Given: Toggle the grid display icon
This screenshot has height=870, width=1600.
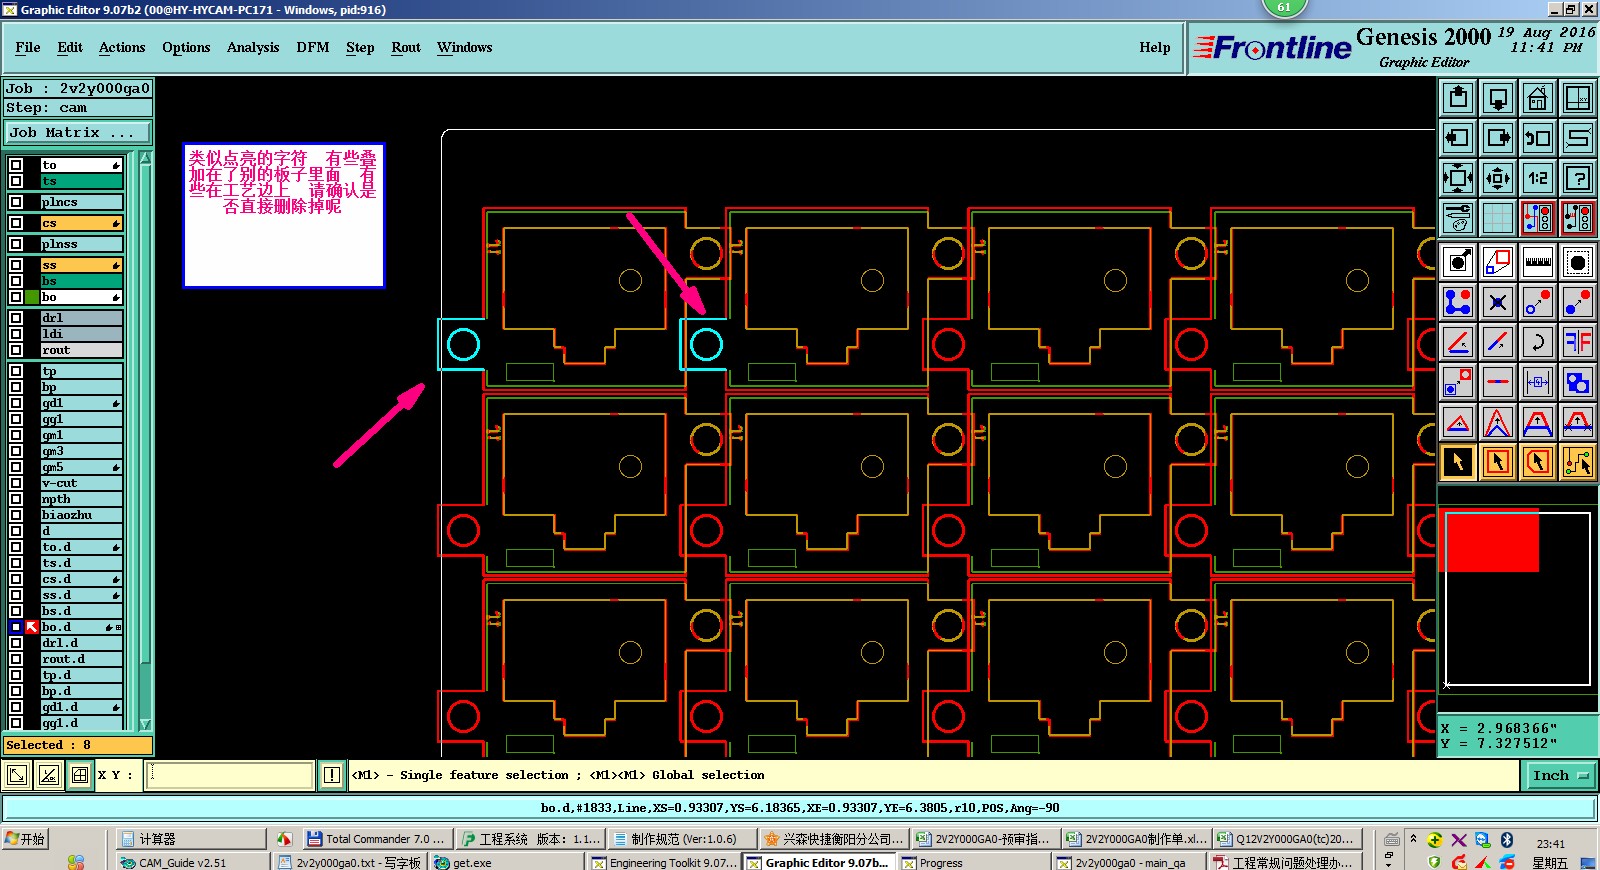Looking at the screenshot, I should pyautogui.click(x=1498, y=218).
